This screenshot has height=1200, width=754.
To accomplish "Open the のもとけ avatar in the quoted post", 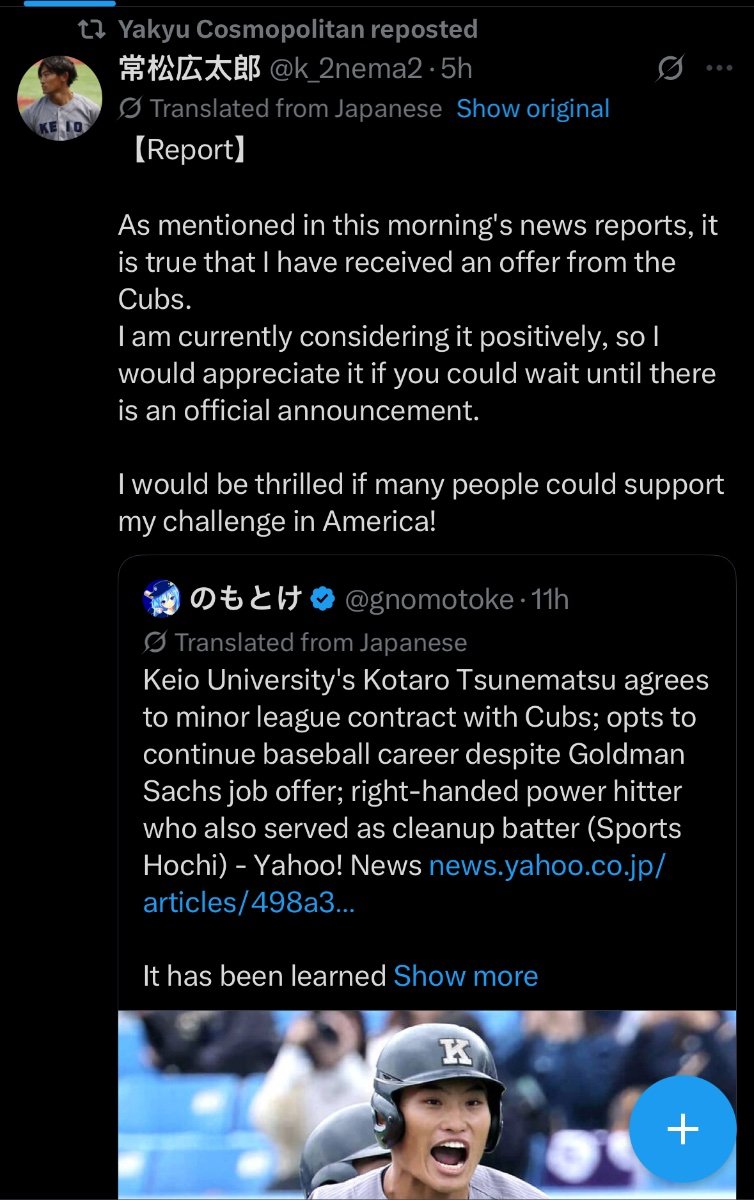I will click(x=161, y=599).
